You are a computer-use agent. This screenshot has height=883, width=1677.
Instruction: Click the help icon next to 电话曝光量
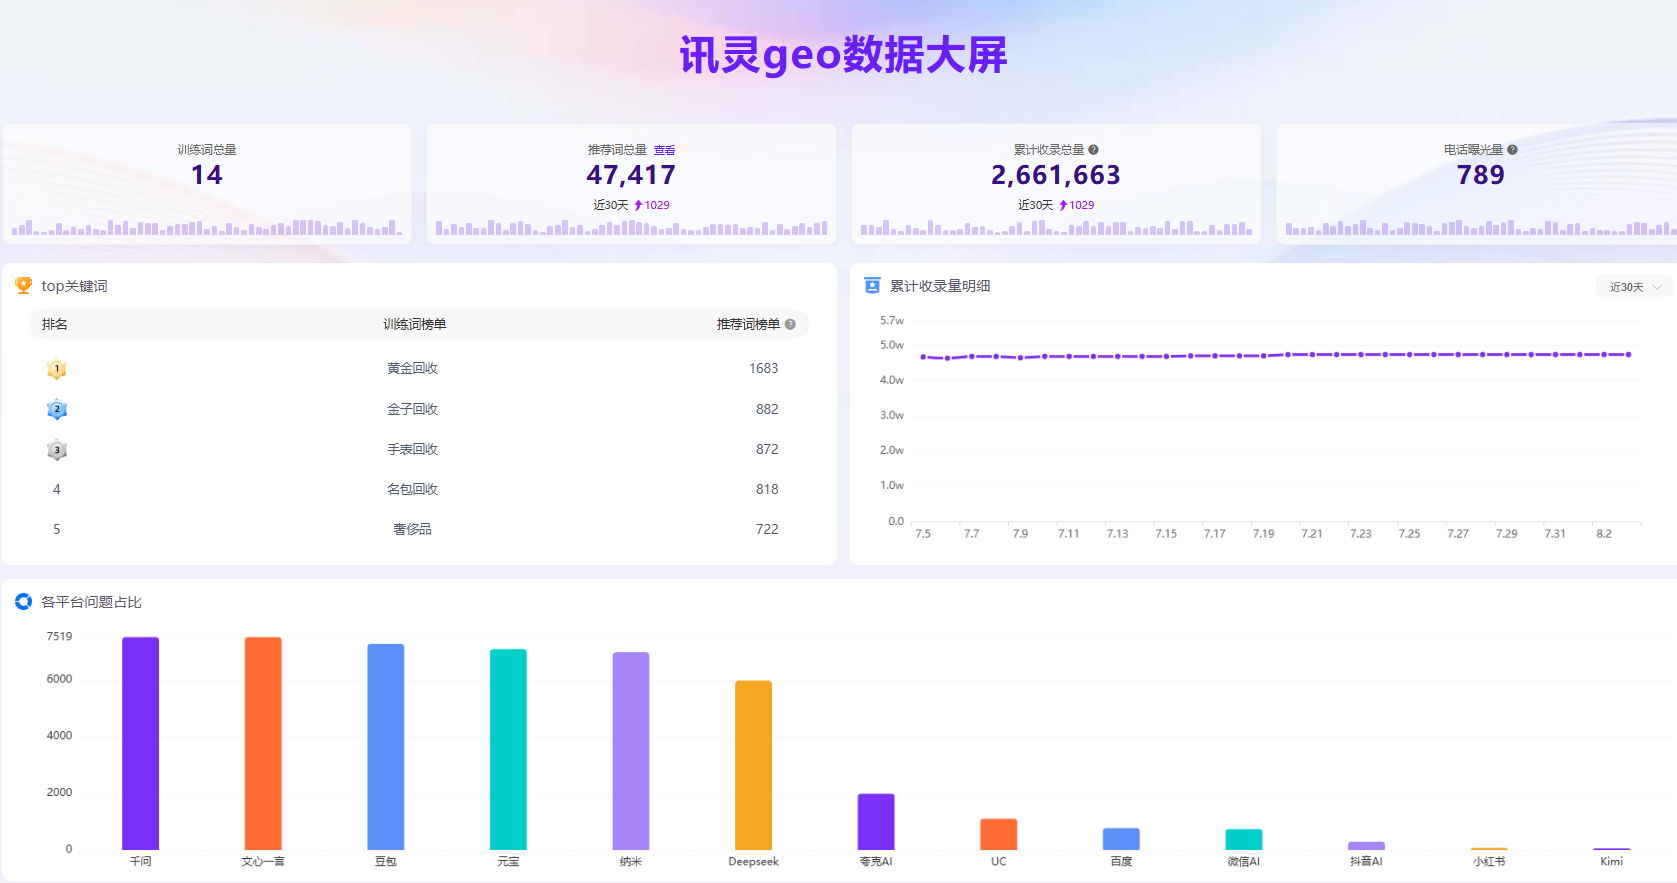click(1512, 150)
